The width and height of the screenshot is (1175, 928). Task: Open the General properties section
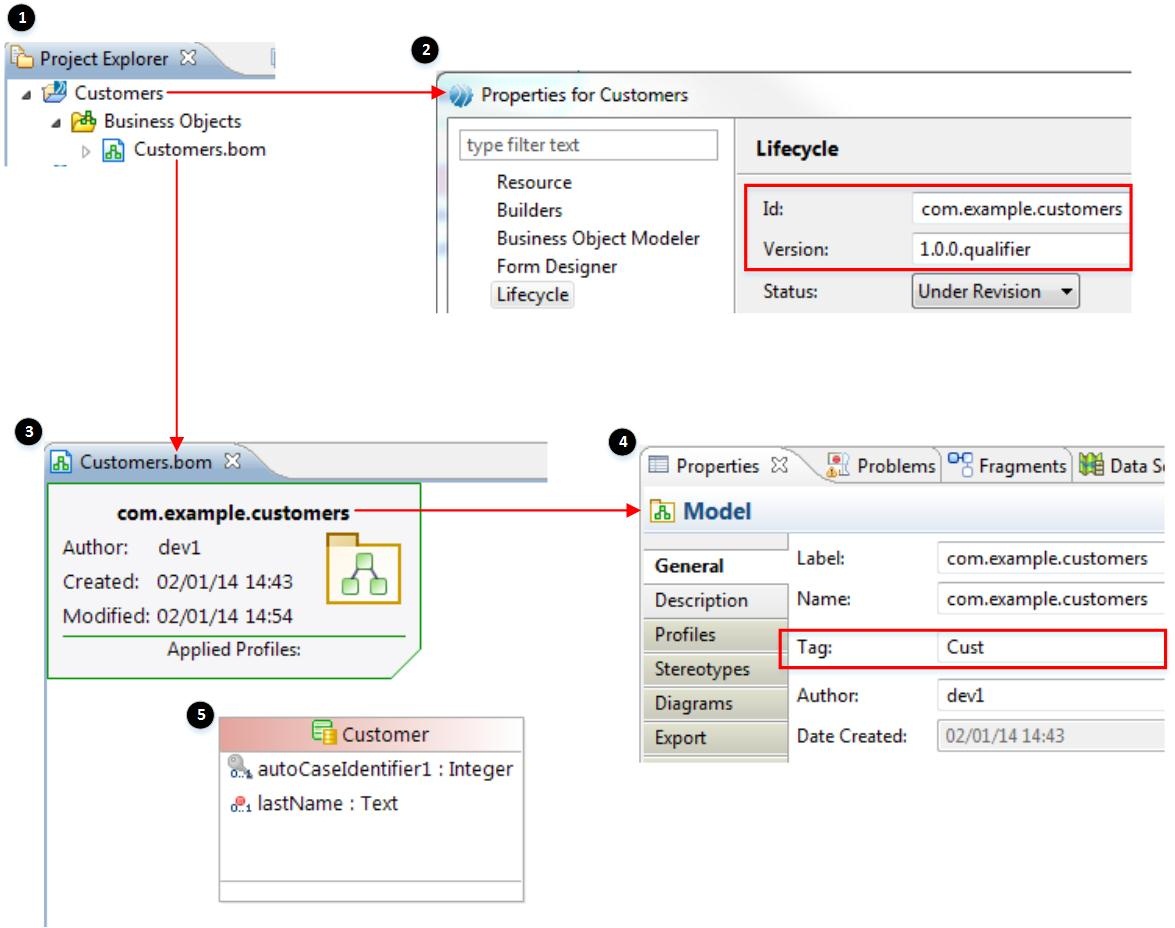pos(716,566)
